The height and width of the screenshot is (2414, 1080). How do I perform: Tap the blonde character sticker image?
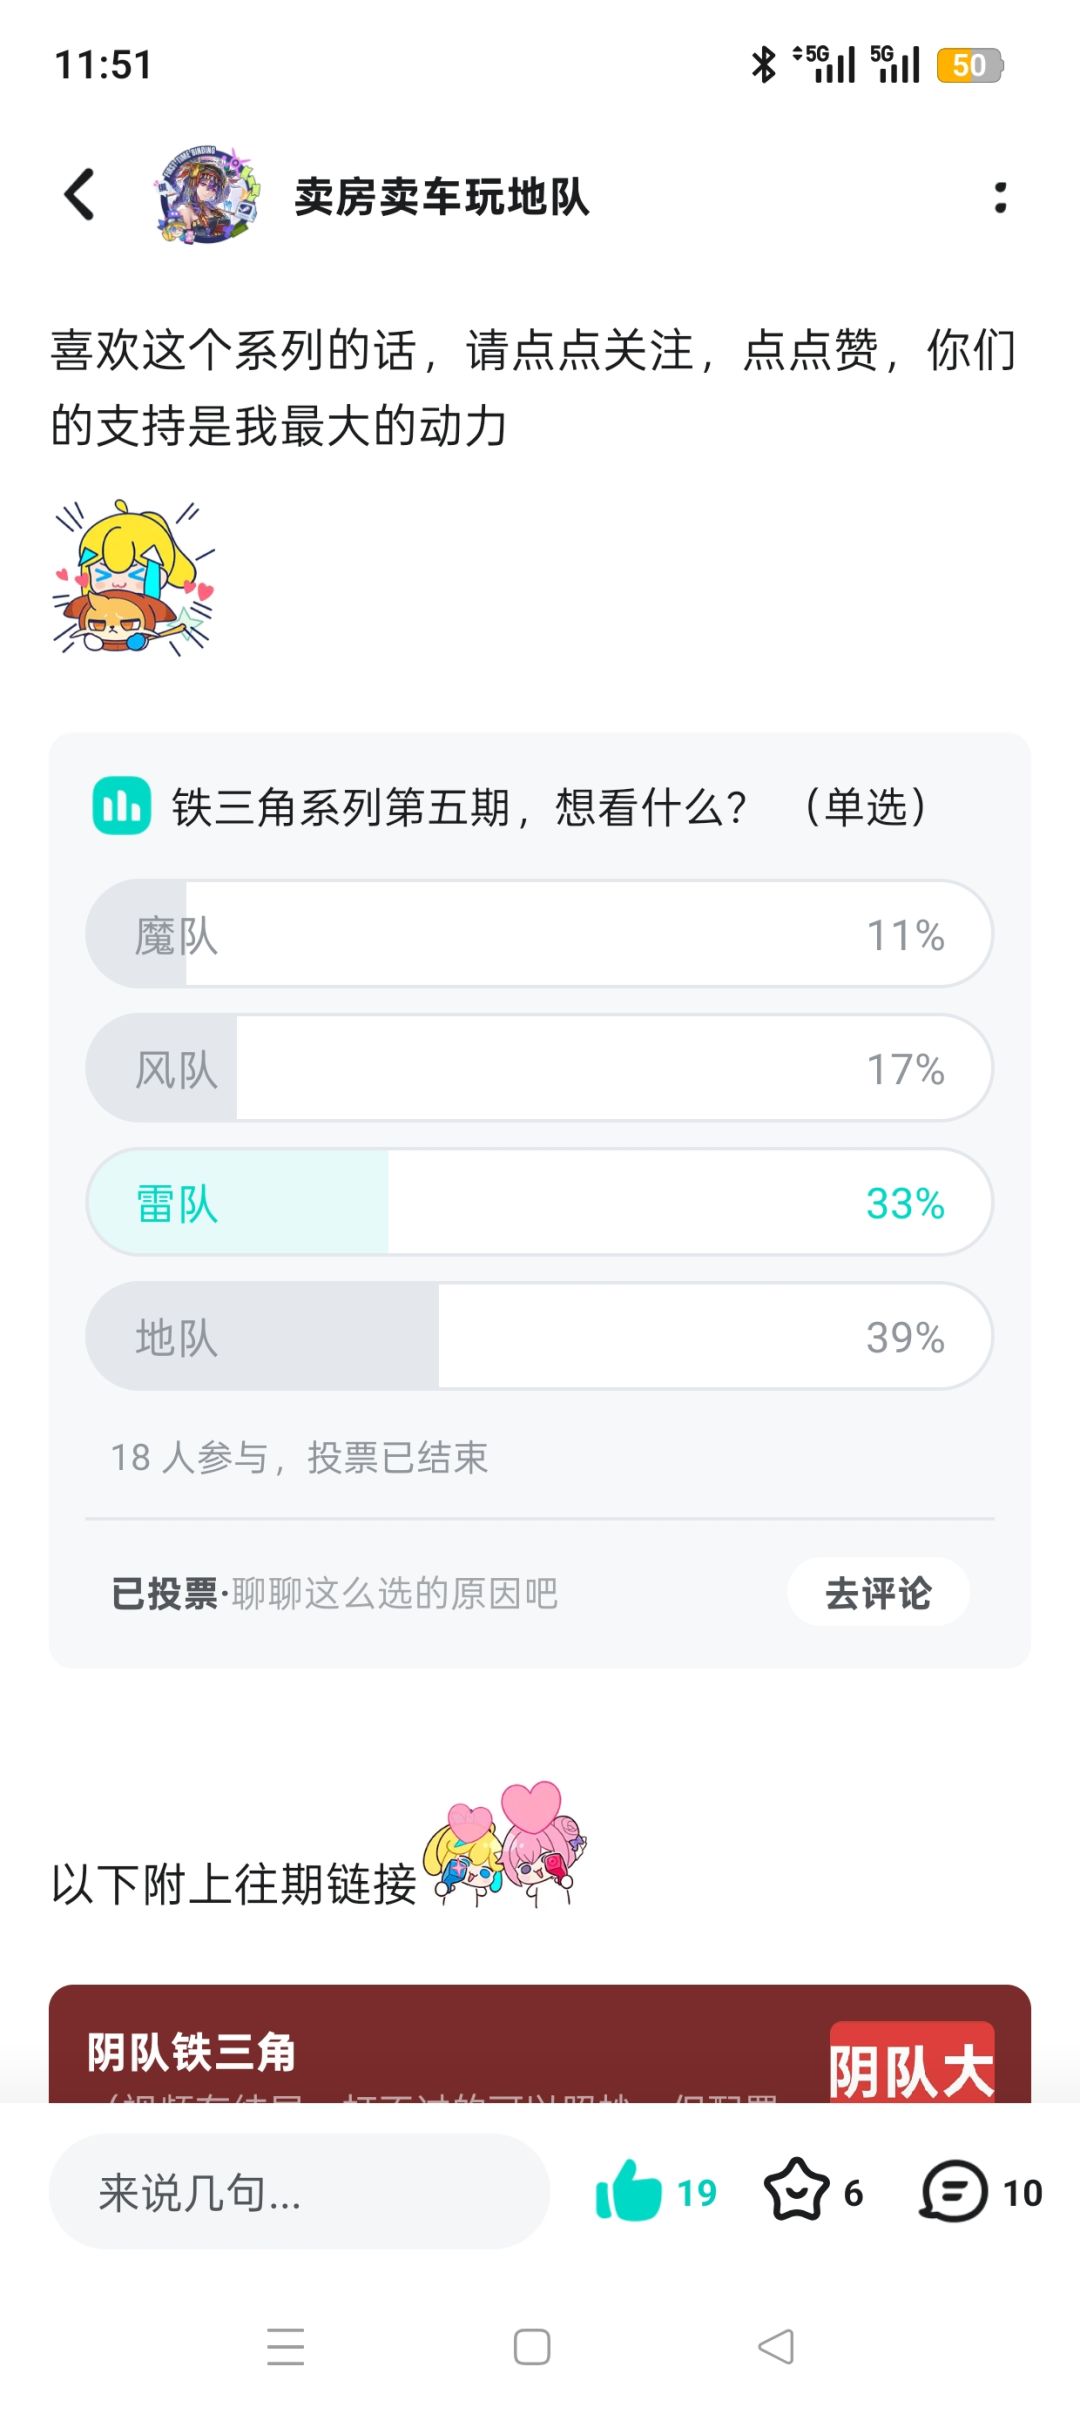(x=134, y=578)
